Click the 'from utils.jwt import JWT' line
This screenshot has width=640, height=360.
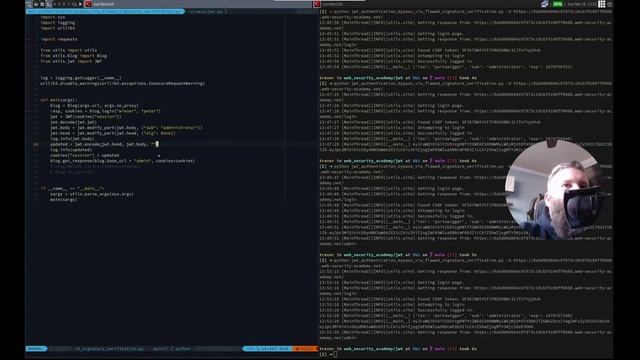71,61
